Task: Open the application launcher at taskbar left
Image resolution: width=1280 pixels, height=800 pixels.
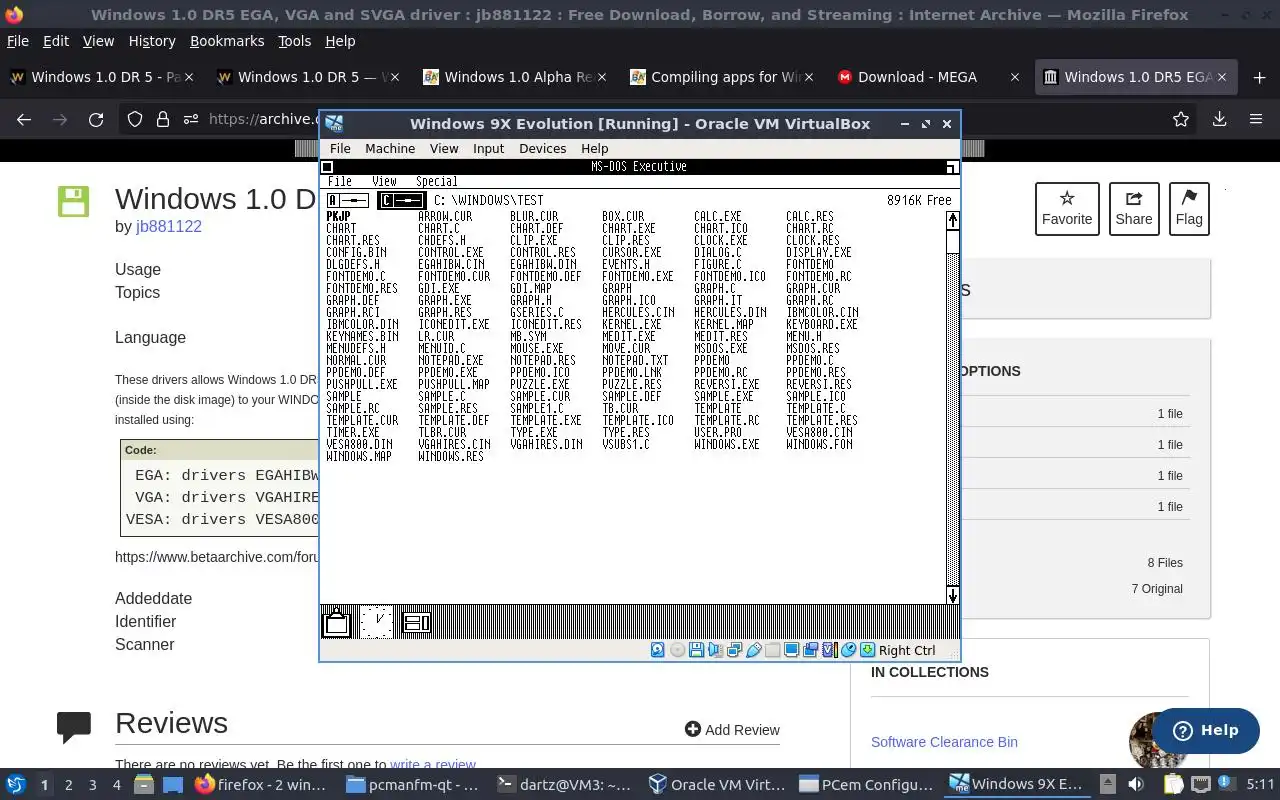Action: coord(16,784)
